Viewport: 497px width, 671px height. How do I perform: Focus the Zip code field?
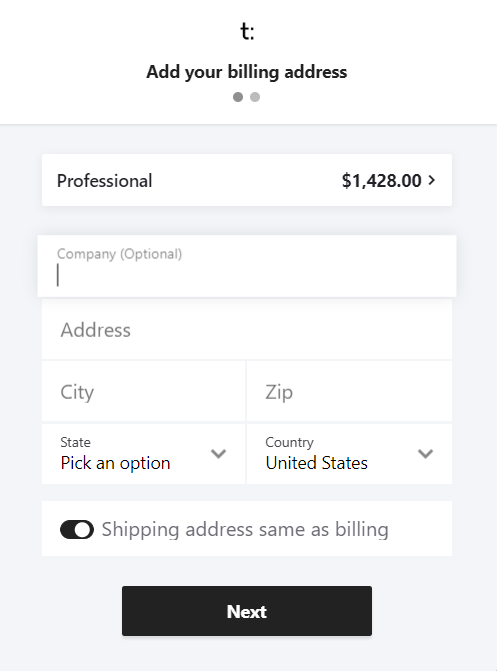pyautogui.click(x=349, y=392)
